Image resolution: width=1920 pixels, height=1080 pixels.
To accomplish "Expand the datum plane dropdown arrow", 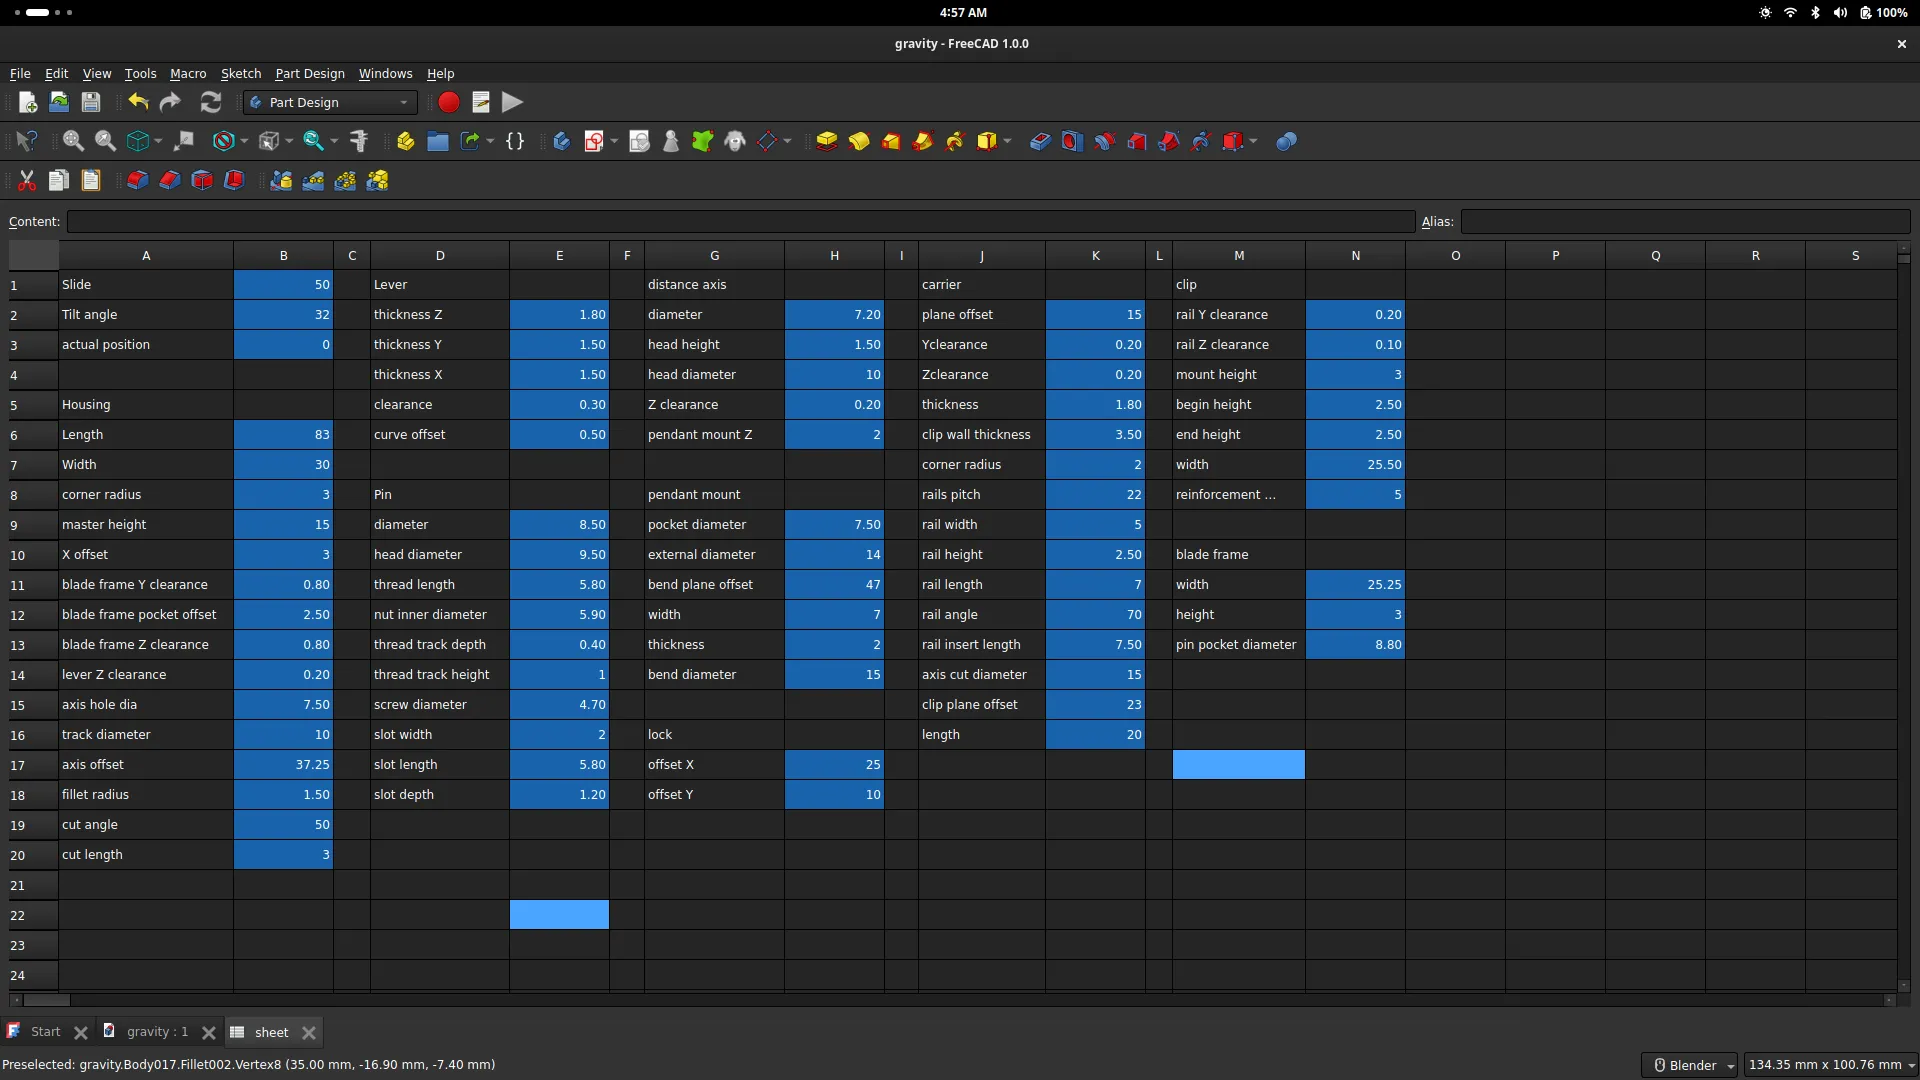I will (787, 141).
